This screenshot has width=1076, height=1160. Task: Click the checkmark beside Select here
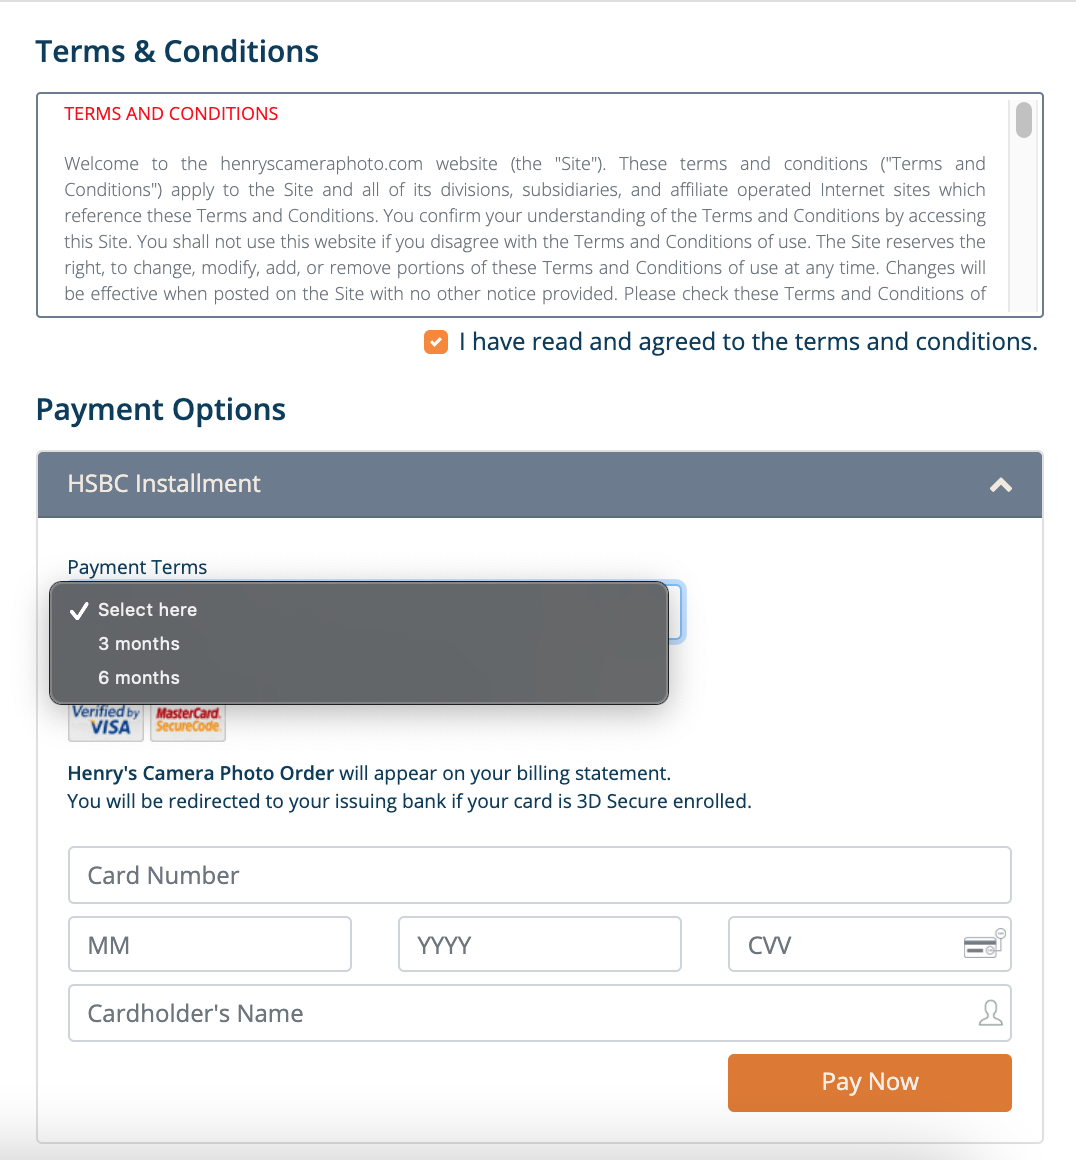(x=79, y=610)
